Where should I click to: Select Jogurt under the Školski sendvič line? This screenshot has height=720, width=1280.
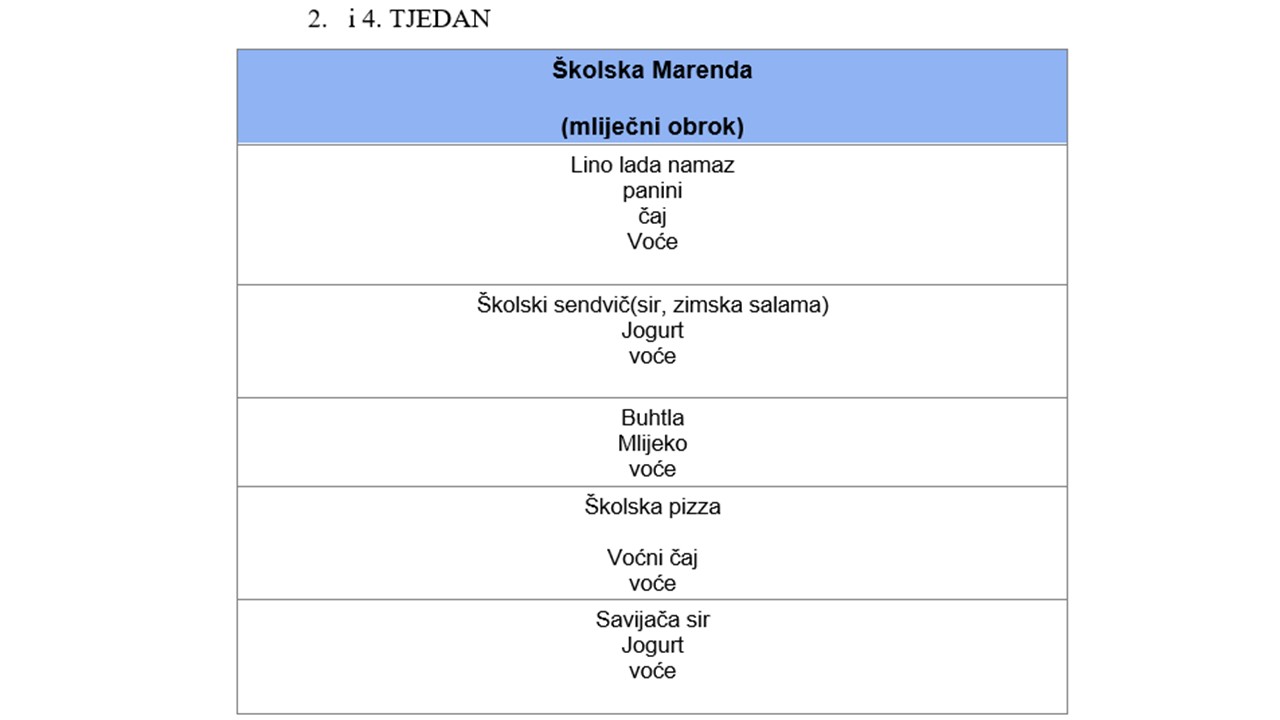(652, 331)
